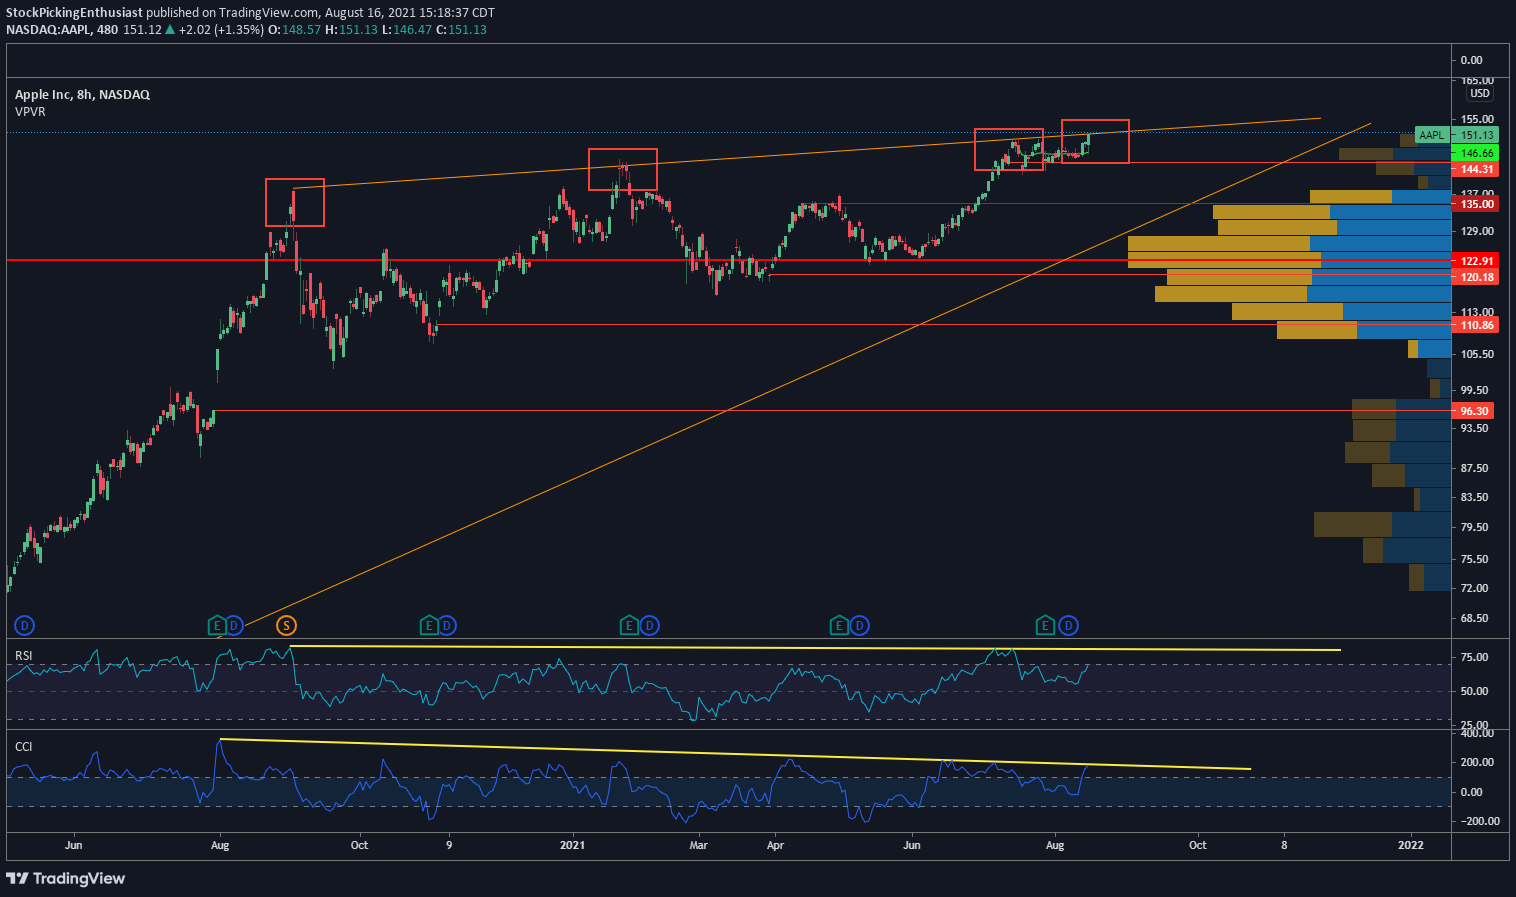Click the Mar label on the time axis
The image size is (1516, 897).
pos(698,845)
